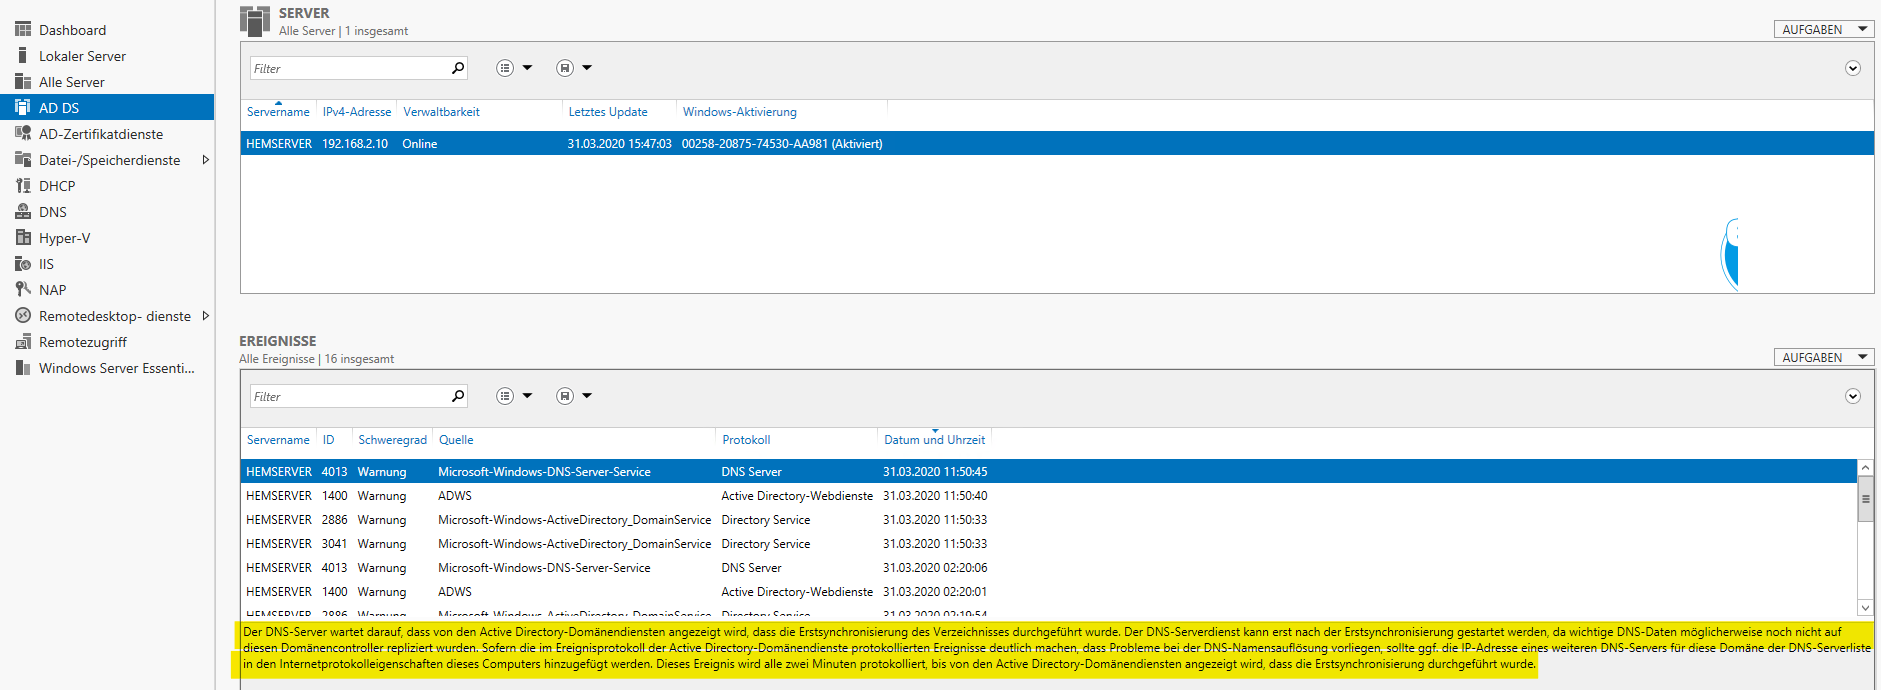The image size is (1881, 690).
Task: Click the scroll-up arrow of events list
Action: point(1865,468)
